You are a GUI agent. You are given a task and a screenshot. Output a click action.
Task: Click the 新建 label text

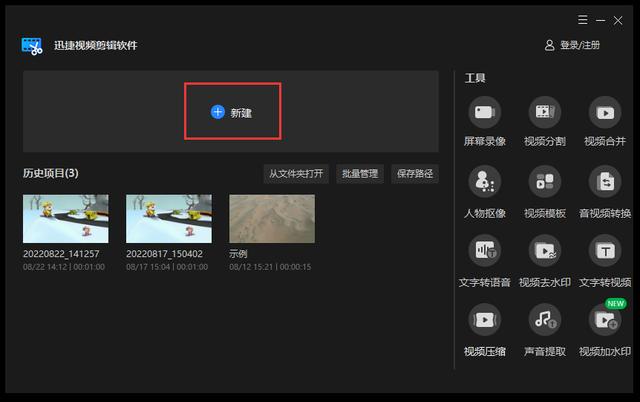point(241,113)
